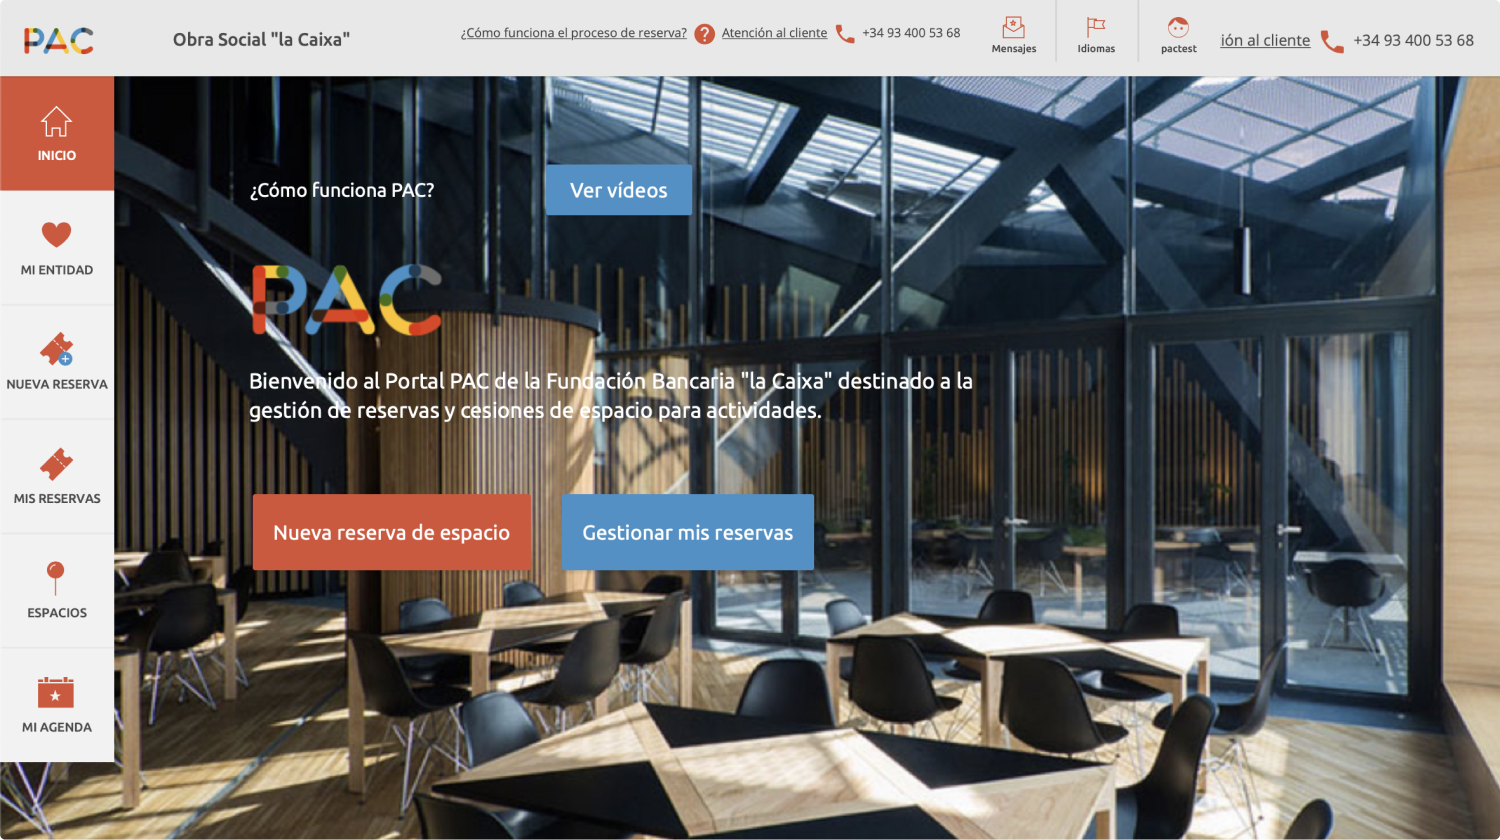Open pactest user profile icon
The width and height of the screenshot is (1500, 840).
pos(1178,27)
